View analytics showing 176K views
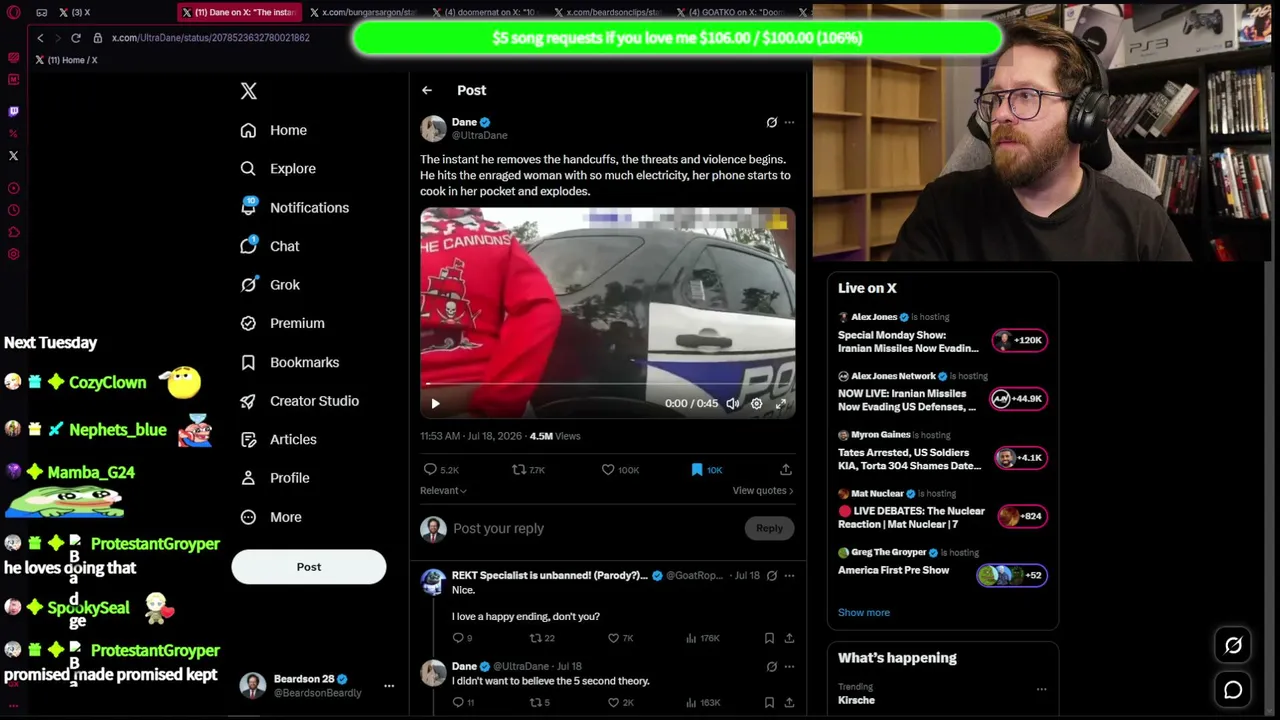The image size is (1280, 720). (x=704, y=638)
